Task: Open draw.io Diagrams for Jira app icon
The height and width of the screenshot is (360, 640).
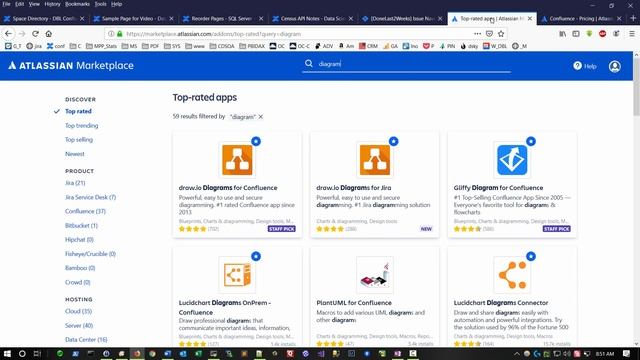Action: tap(375, 160)
